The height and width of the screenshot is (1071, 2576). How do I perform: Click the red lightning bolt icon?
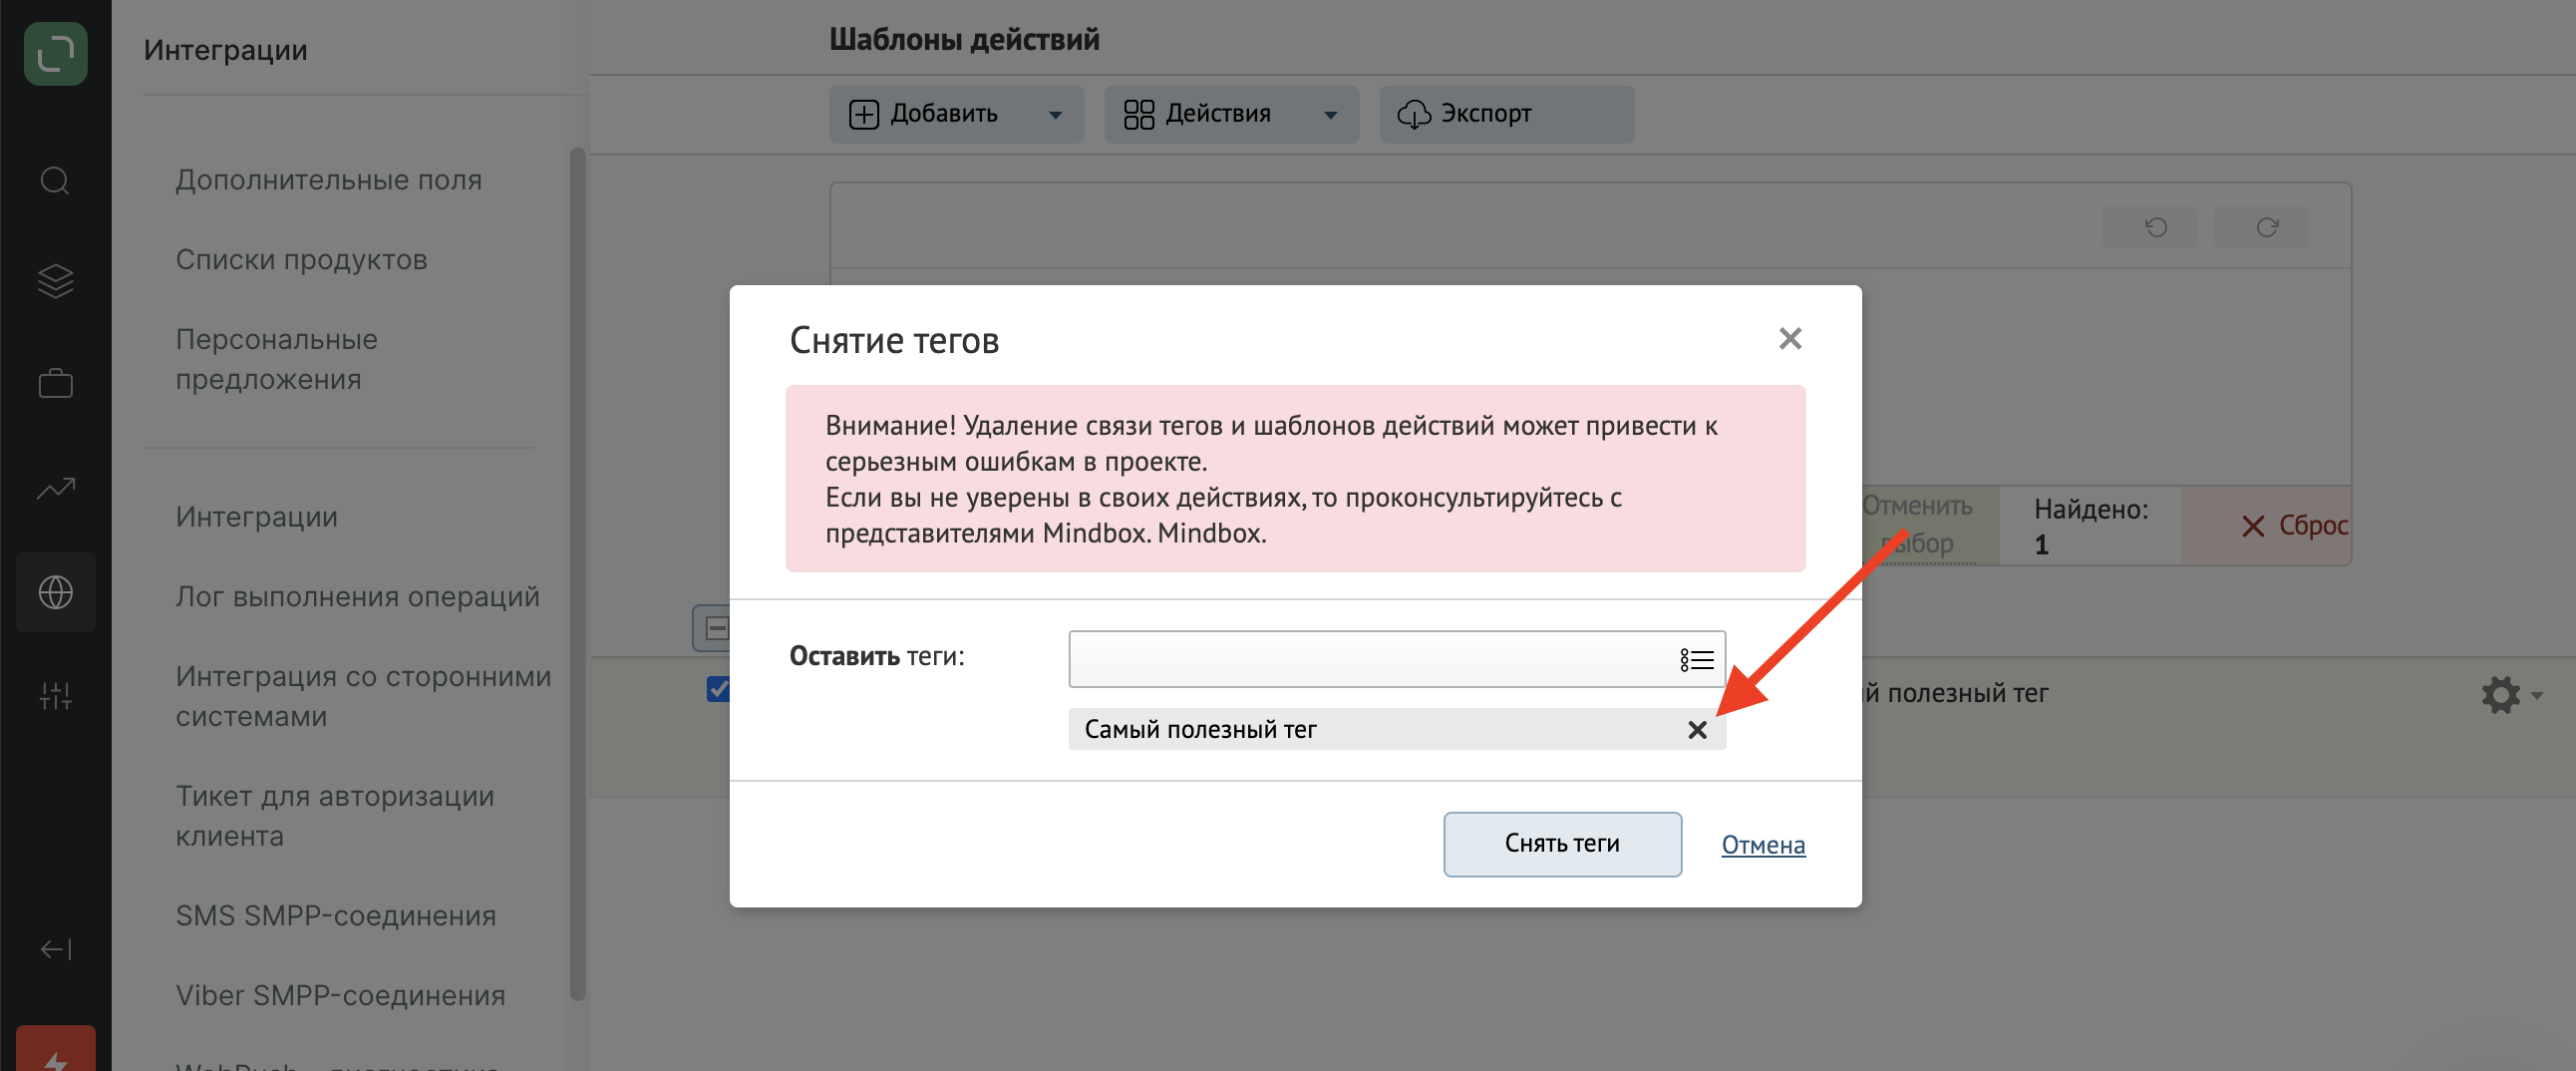(55, 1050)
